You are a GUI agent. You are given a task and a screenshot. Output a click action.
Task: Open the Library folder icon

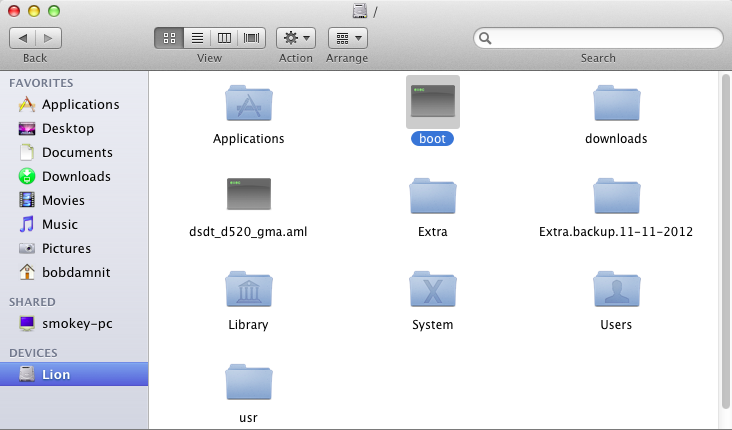(249, 289)
